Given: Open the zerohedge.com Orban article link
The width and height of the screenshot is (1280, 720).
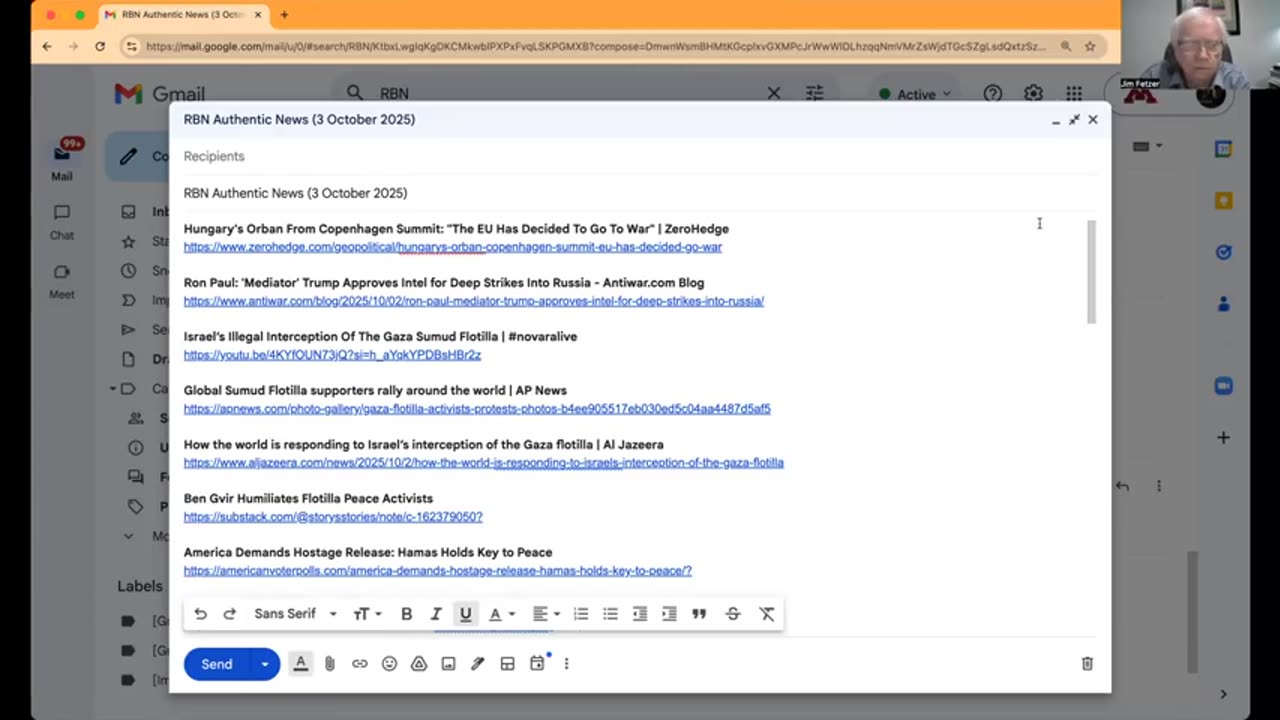Looking at the screenshot, I should pyautogui.click(x=453, y=247).
